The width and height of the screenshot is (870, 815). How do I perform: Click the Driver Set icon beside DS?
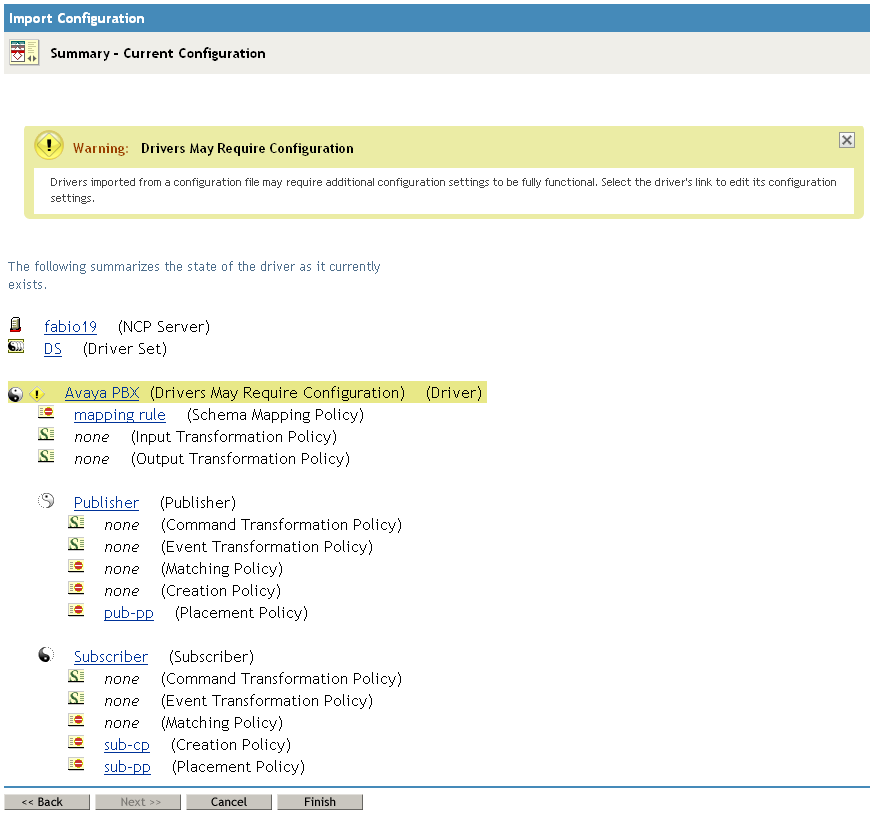click(15, 347)
